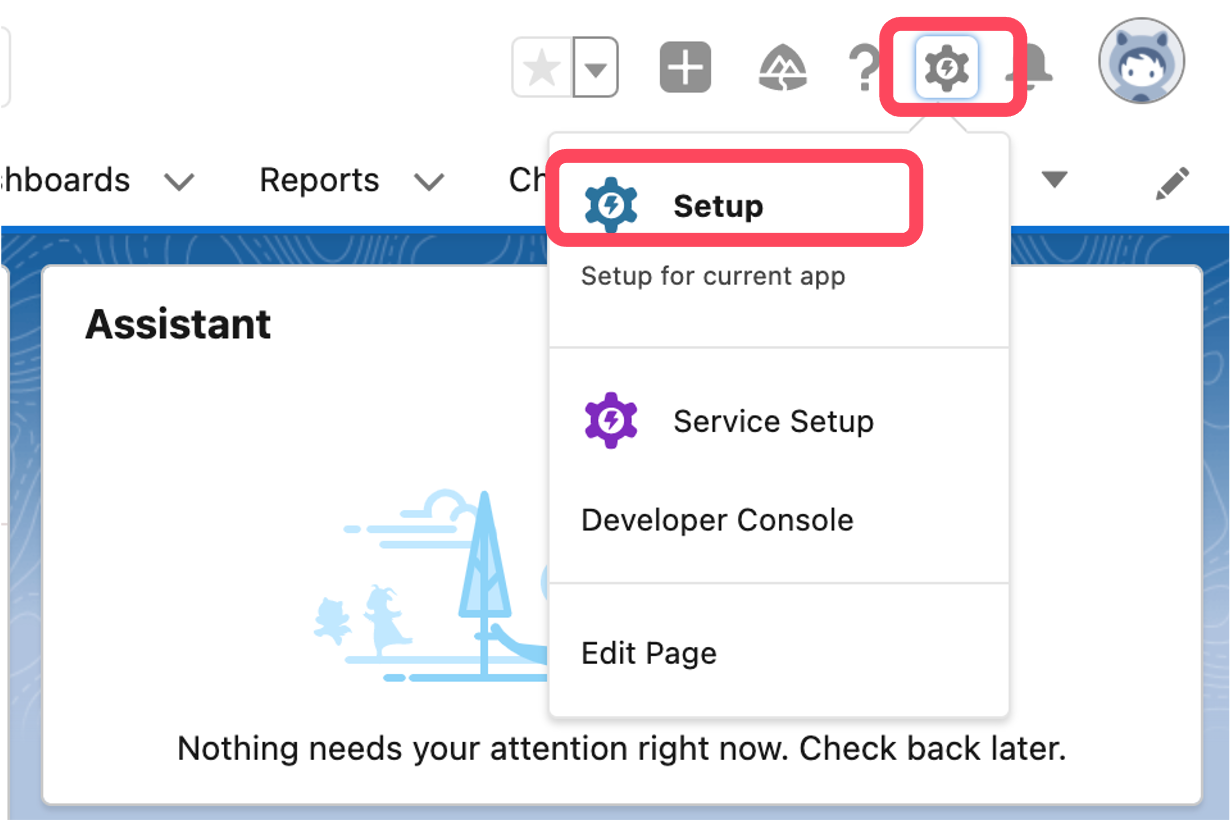Open the Global Actions plus icon
Image resolution: width=1232 pixels, height=820 pixels.
coord(685,69)
